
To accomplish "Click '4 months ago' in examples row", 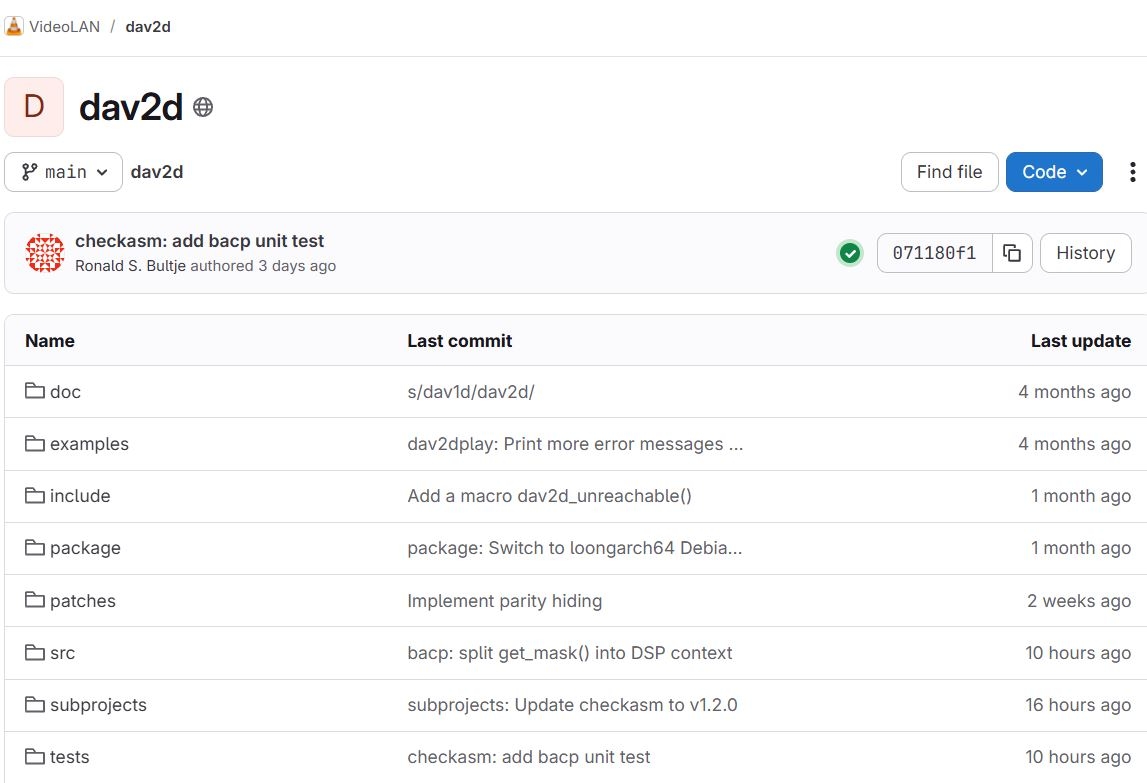I will click(1075, 443).
